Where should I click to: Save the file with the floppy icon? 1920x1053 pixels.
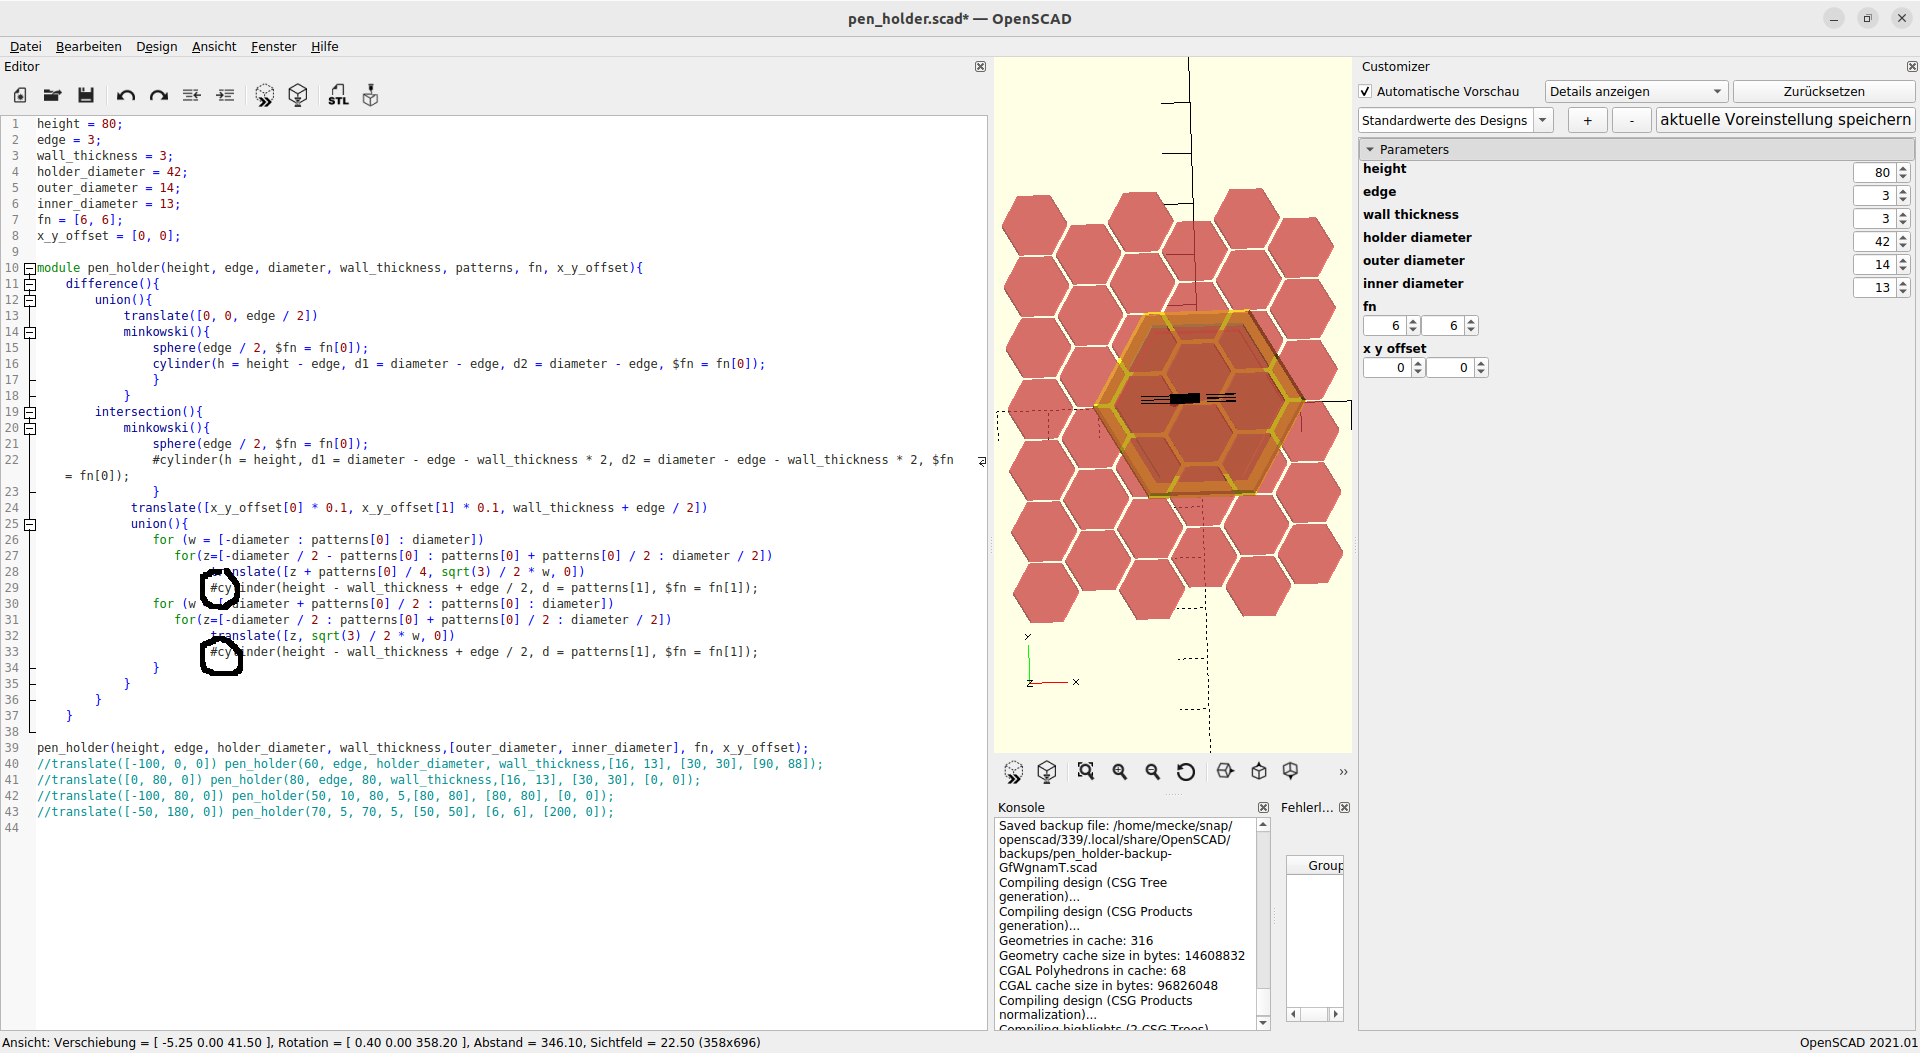point(86,95)
